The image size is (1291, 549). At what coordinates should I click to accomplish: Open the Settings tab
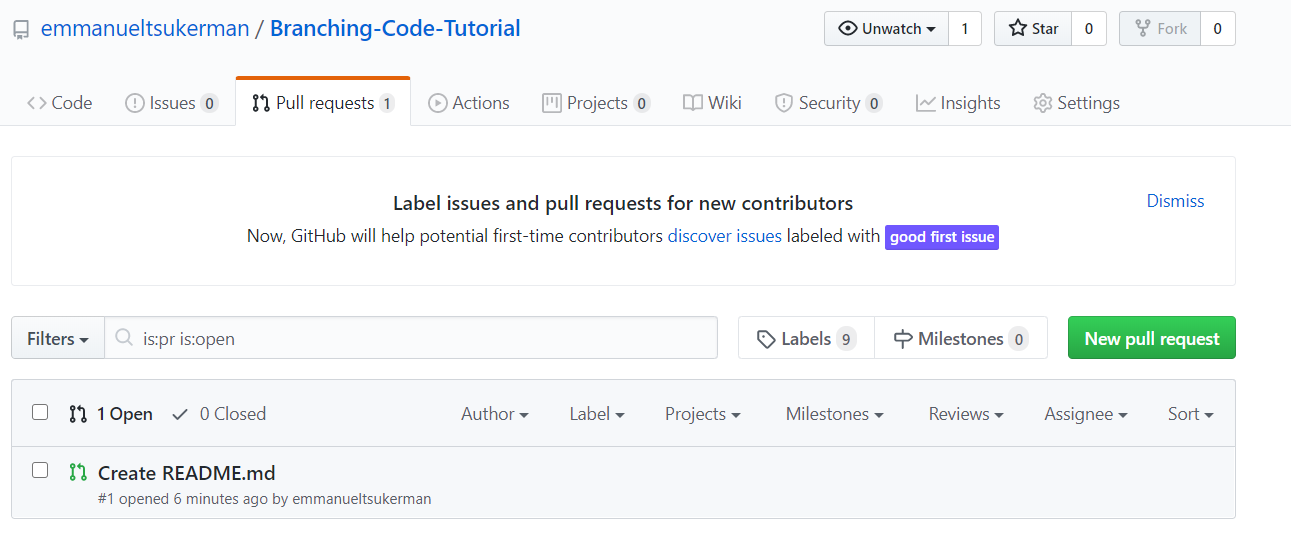point(1076,102)
